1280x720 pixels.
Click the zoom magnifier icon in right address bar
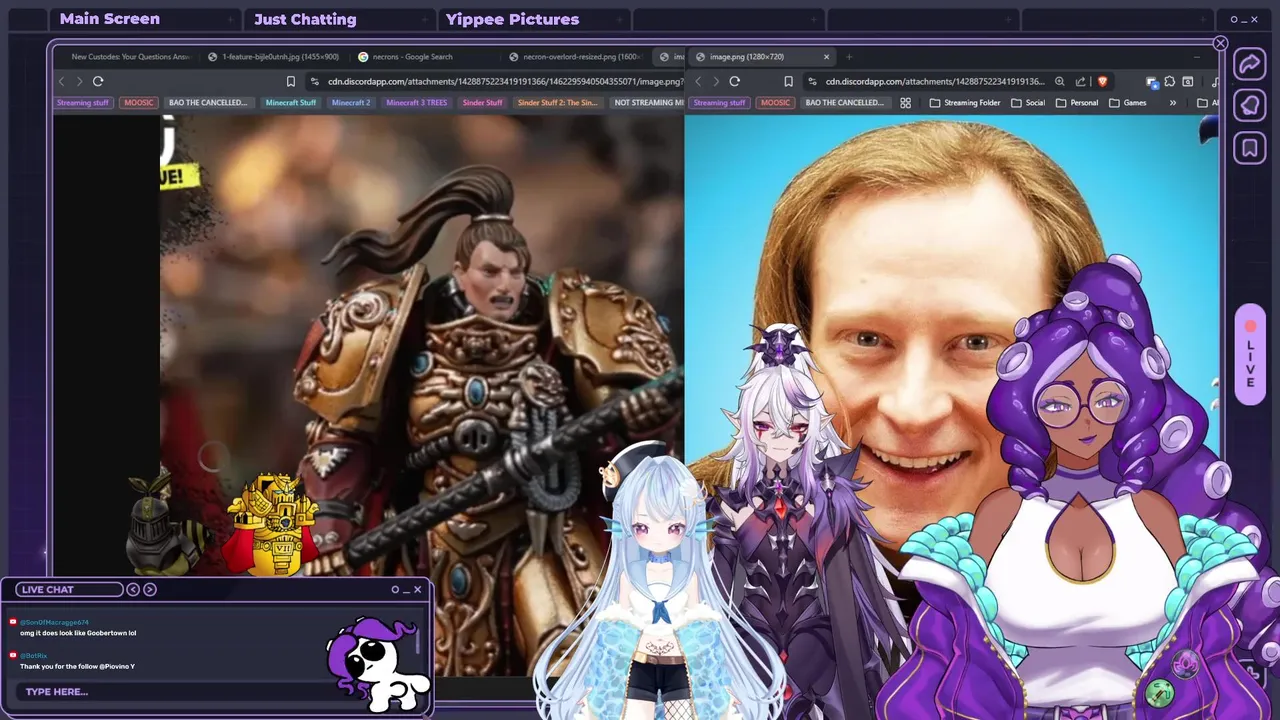coord(1060,82)
